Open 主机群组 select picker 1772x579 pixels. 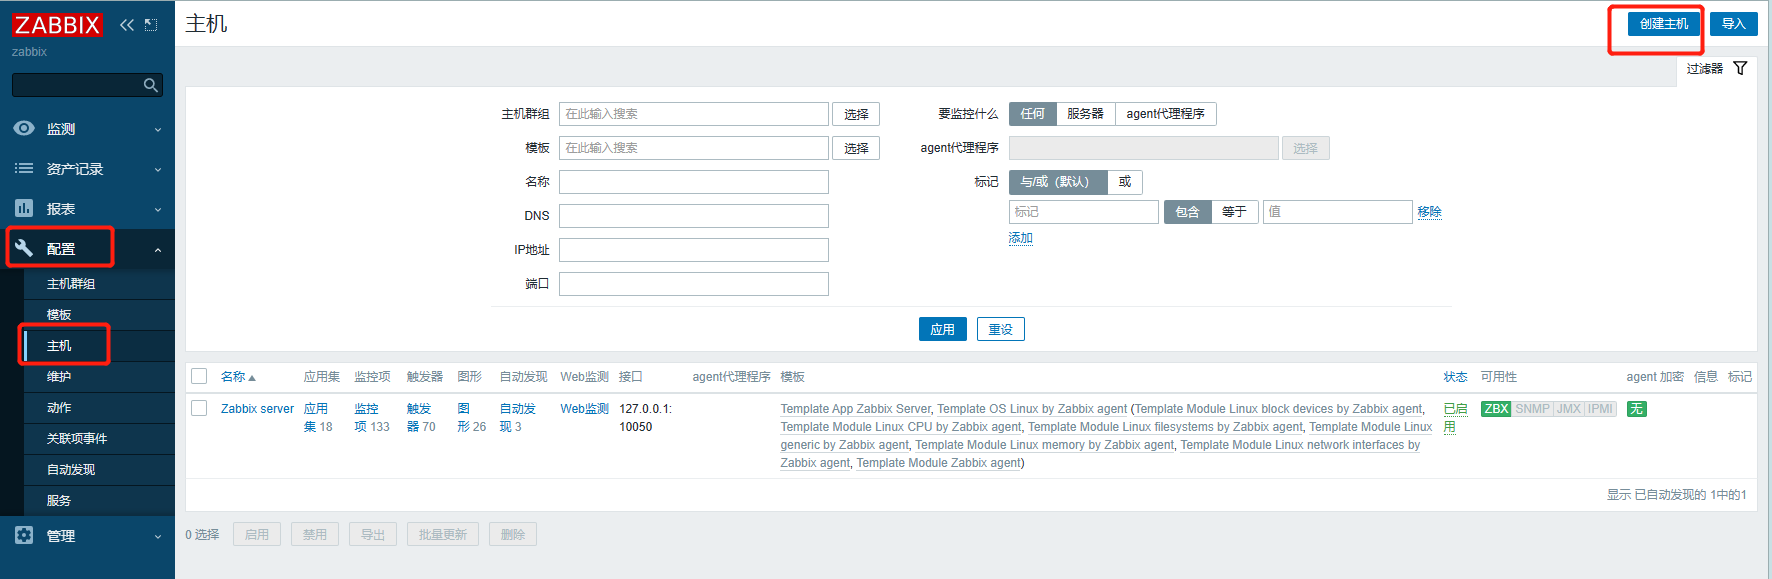tap(856, 114)
